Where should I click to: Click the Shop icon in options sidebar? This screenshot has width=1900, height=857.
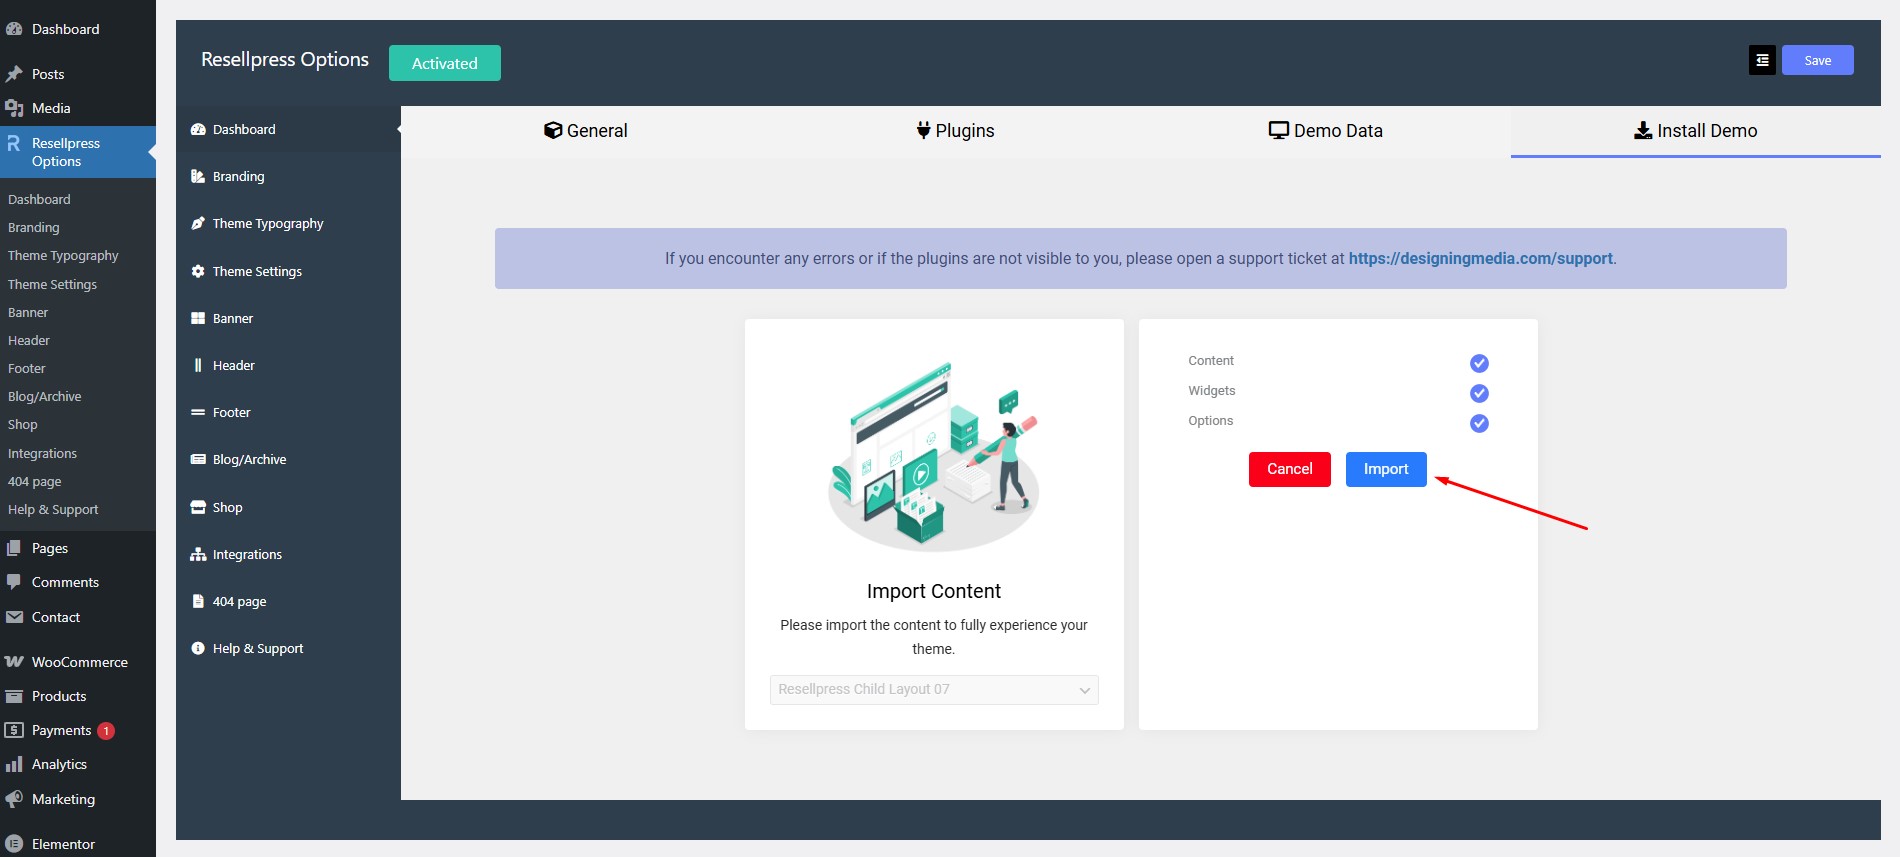coord(198,508)
